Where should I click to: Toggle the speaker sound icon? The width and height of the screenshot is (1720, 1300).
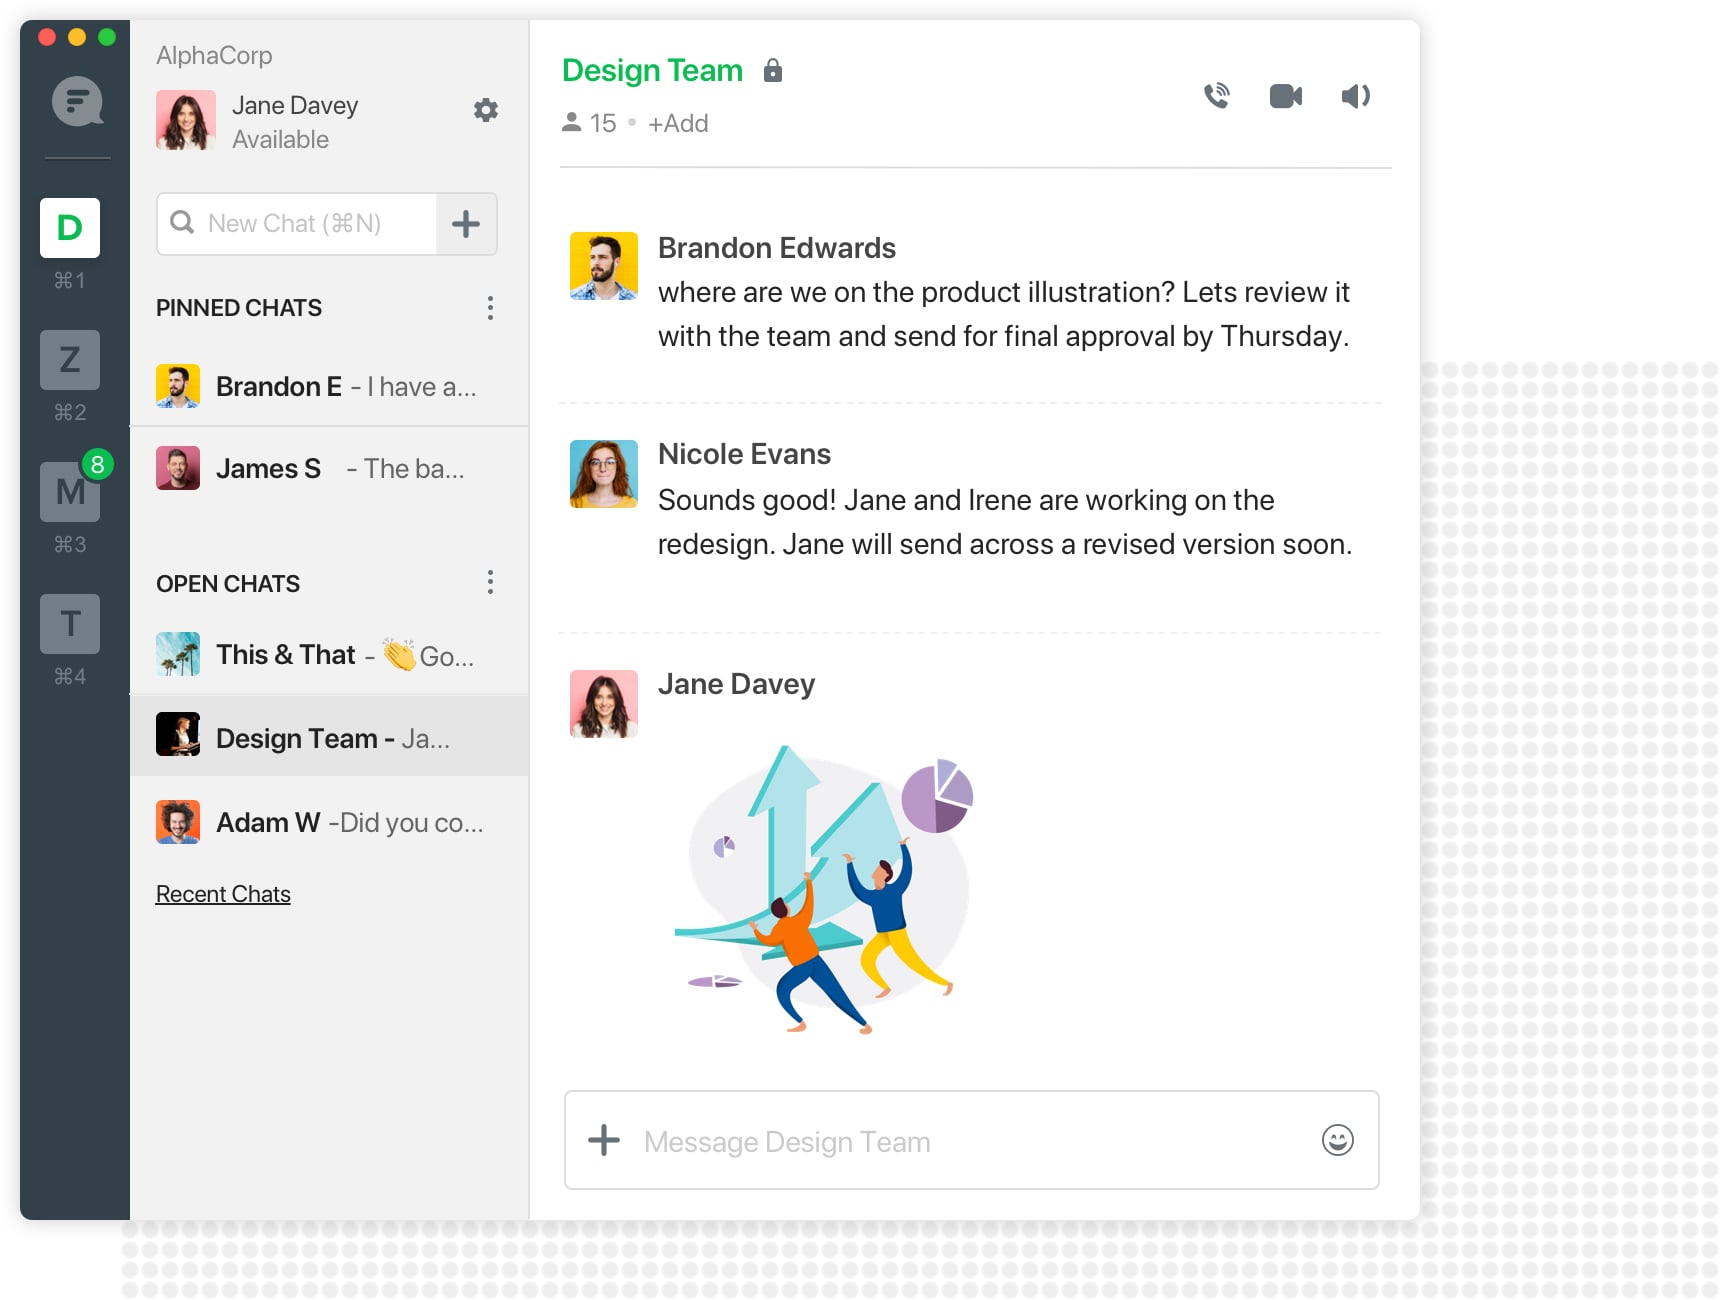tap(1355, 96)
